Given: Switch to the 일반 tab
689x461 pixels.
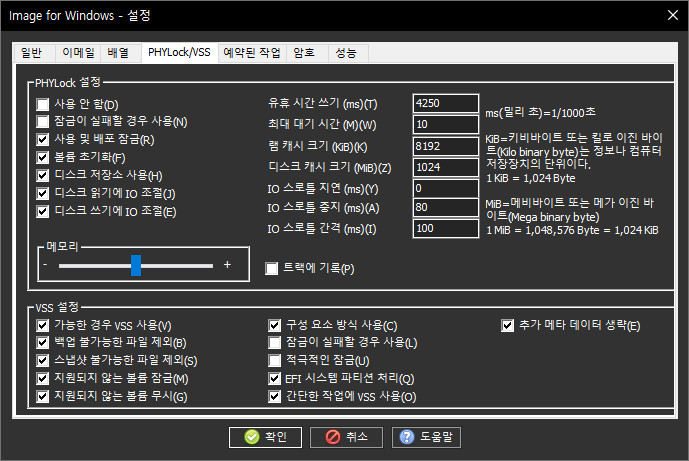Looking at the screenshot, I should click(33, 53).
